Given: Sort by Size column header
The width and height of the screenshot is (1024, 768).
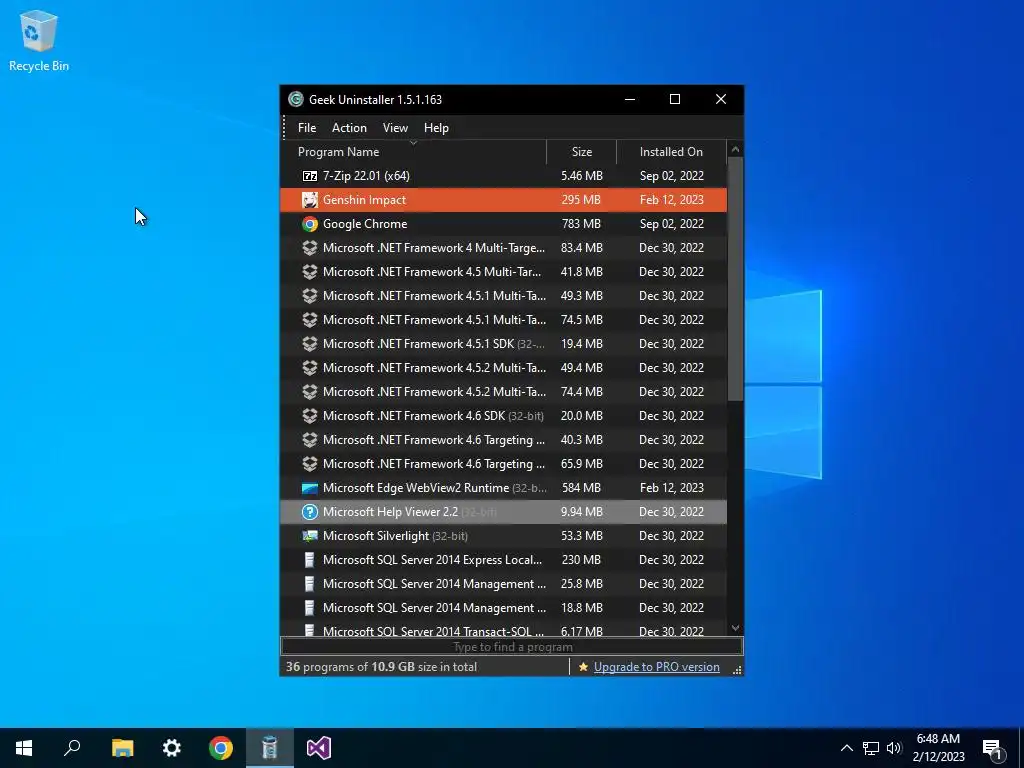Looking at the screenshot, I should (x=581, y=152).
